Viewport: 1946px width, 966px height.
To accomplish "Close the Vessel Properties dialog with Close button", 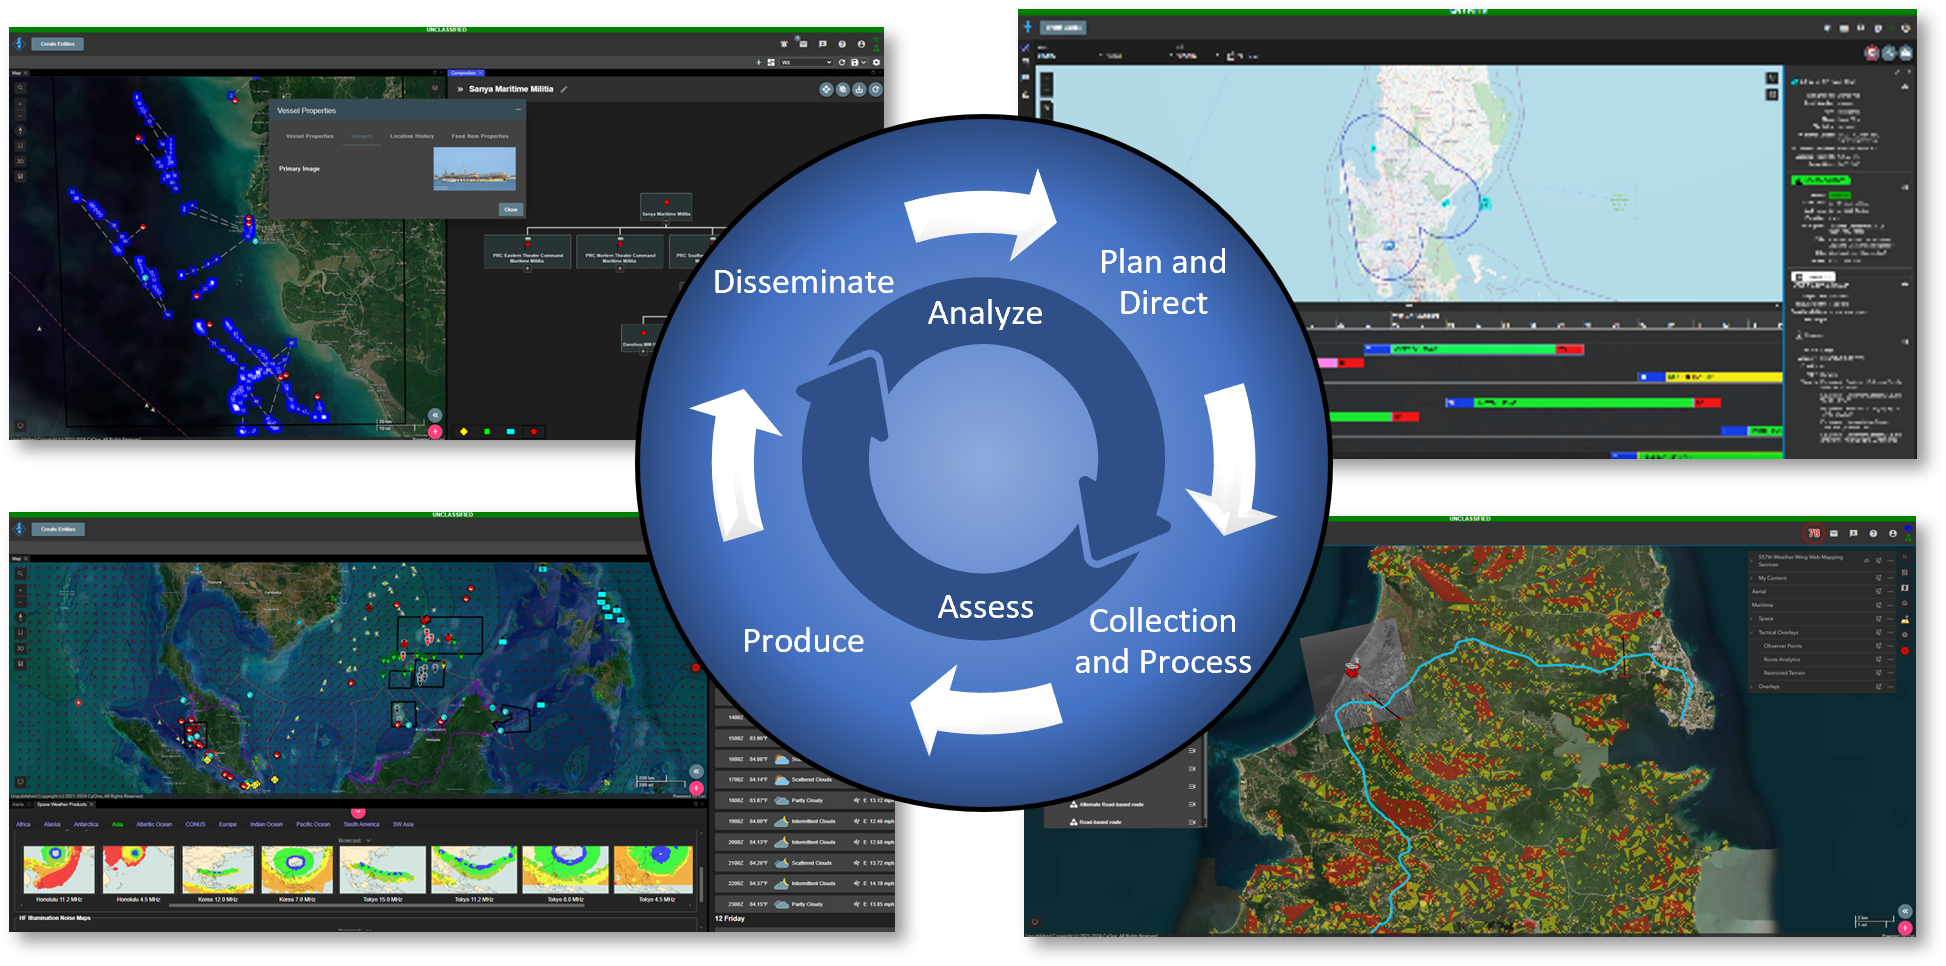I will [x=511, y=209].
